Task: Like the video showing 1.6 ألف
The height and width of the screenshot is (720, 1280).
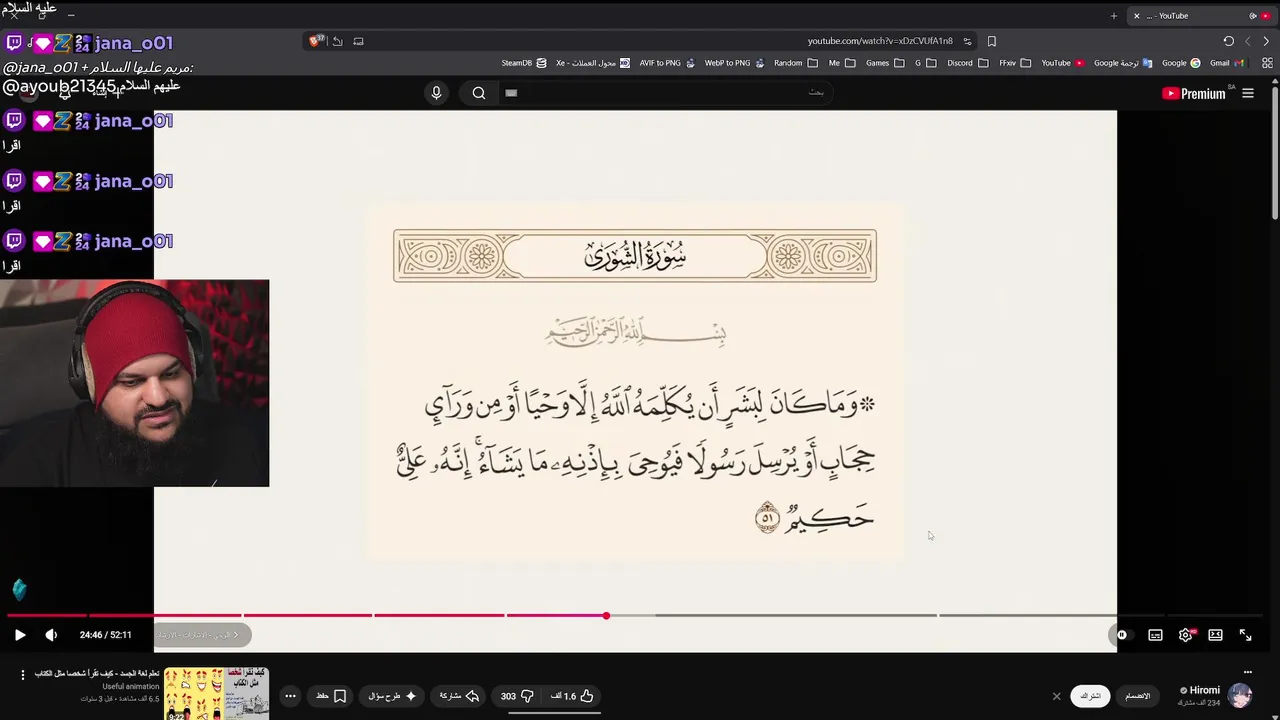Action: 573,696
